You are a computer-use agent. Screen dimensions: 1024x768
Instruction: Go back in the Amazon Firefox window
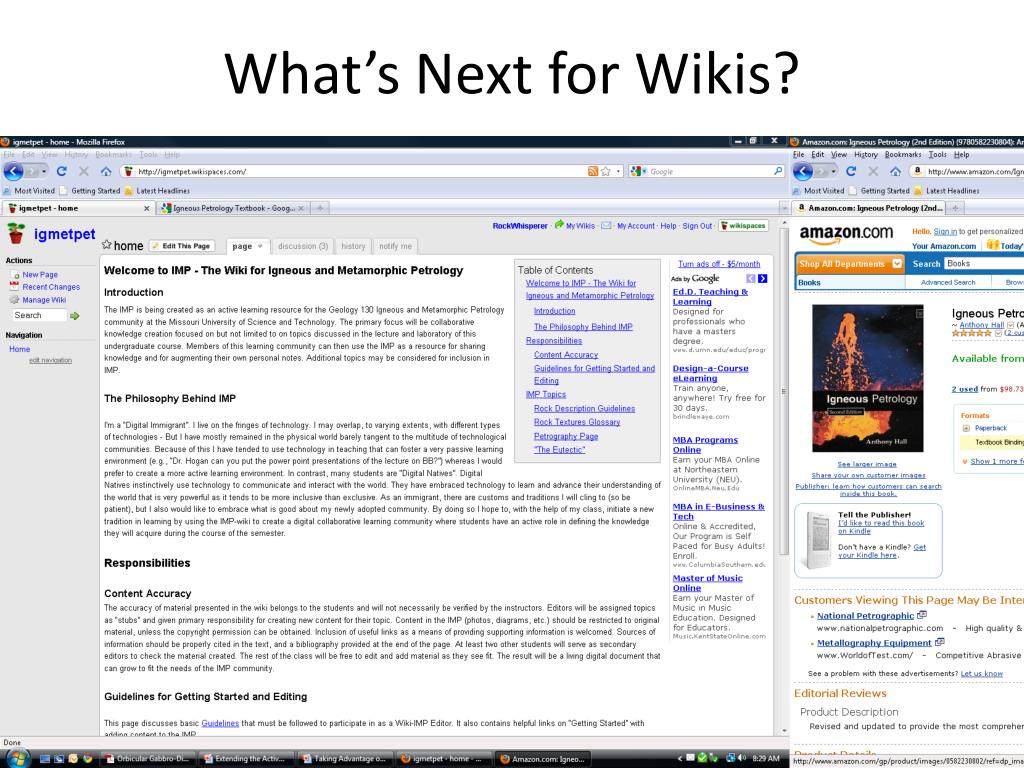point(803,171)
